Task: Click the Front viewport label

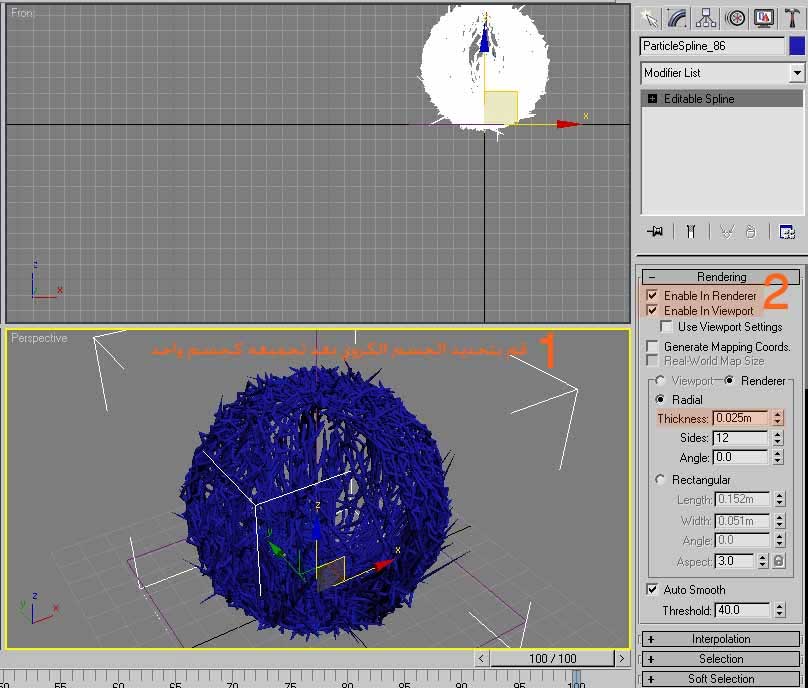Action: 22,12
